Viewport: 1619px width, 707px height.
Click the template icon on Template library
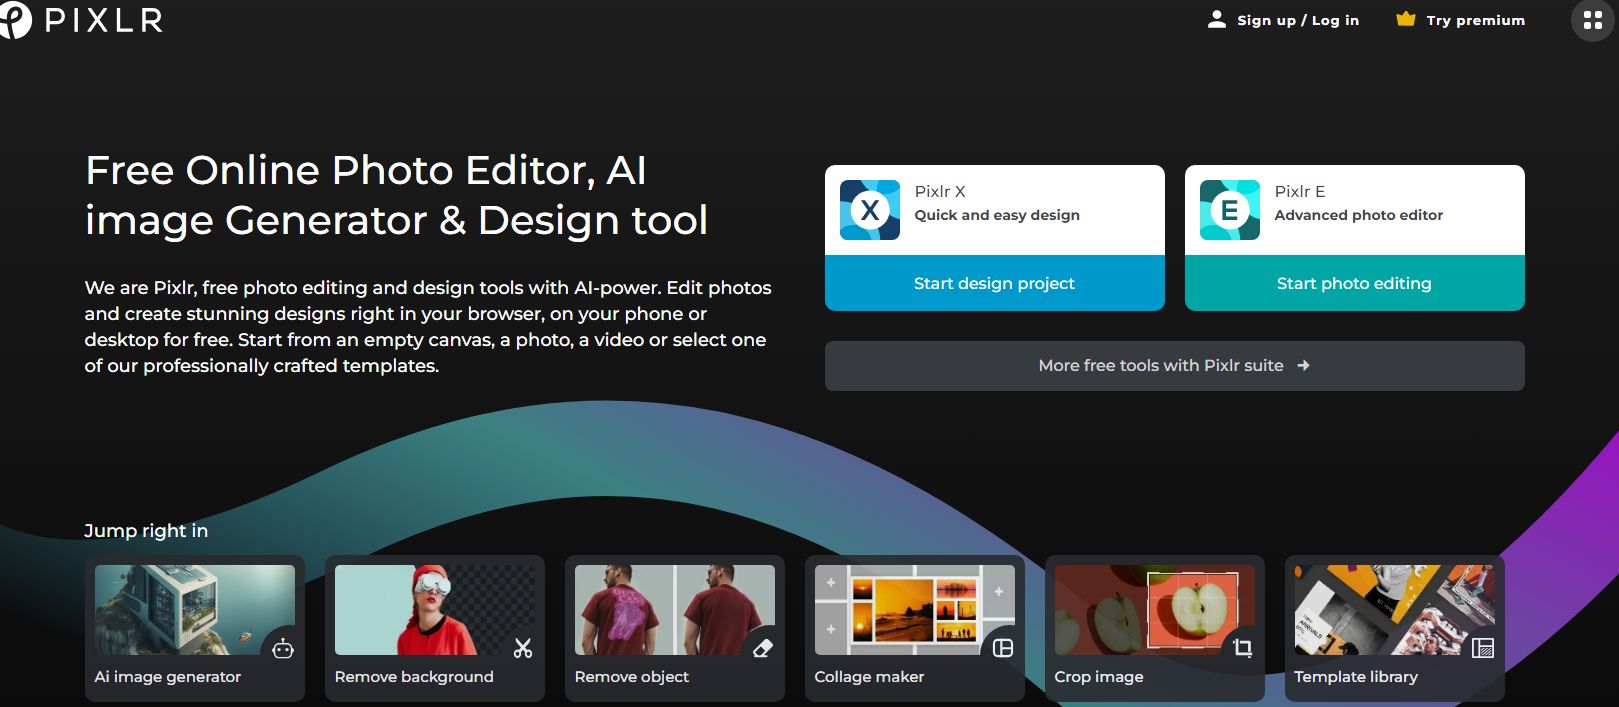[1483, 649]
